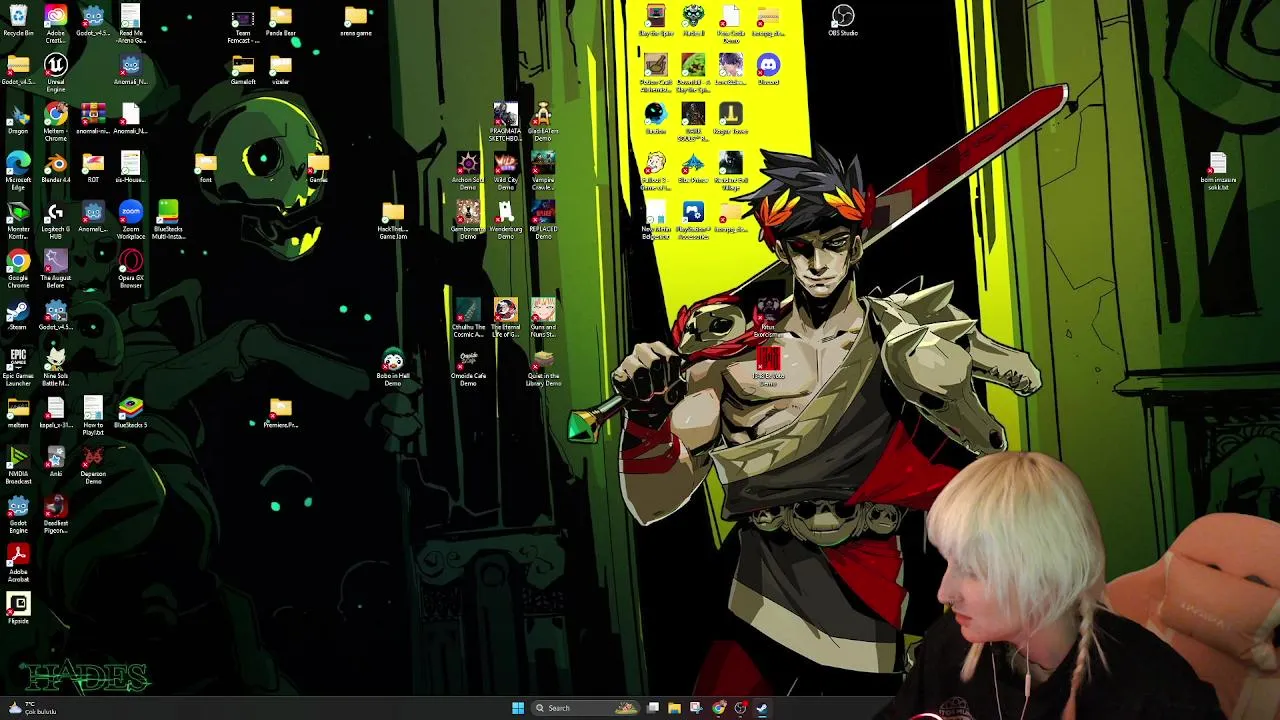Open Godot Engine desktop shortcut

(x=18, y=514)
